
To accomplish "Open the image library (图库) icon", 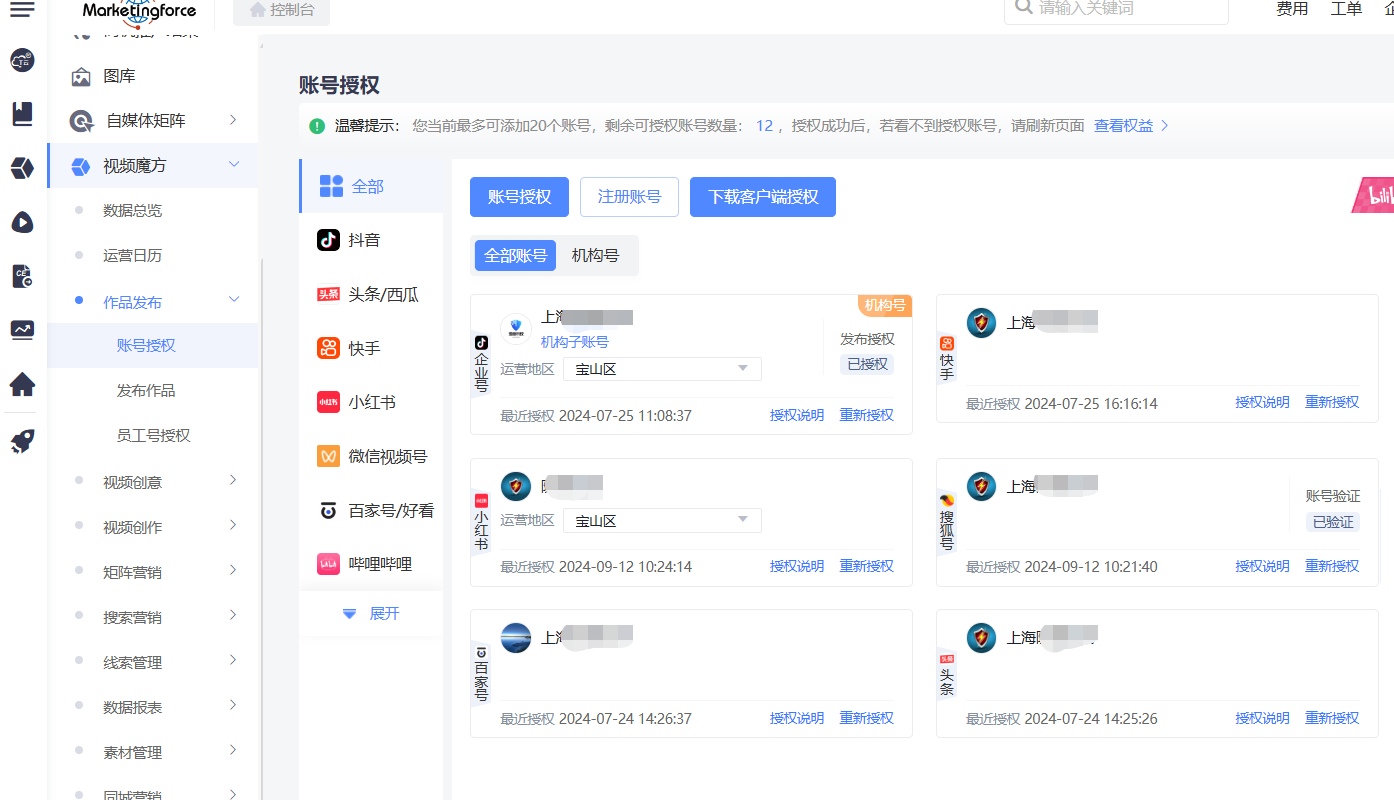I will click(x=82, y=76).
